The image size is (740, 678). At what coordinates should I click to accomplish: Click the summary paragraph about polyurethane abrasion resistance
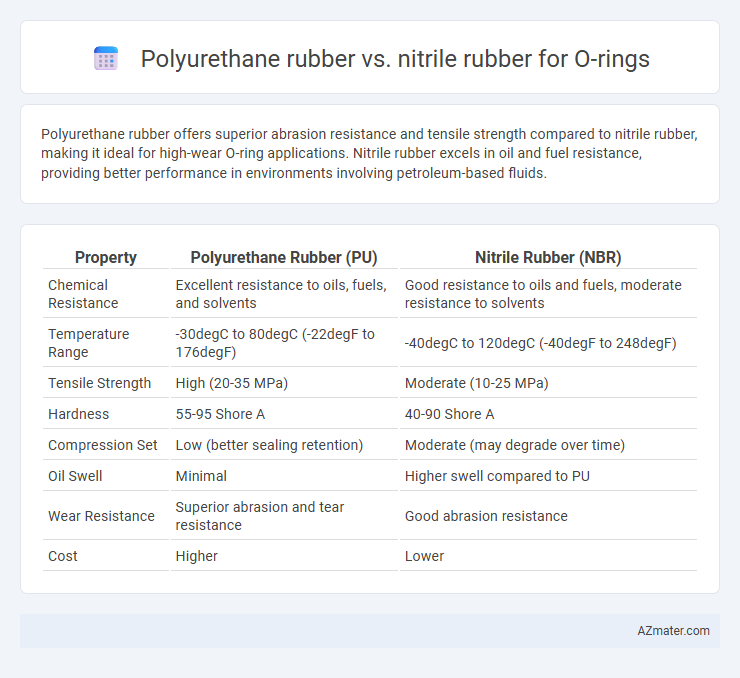[370, 153]
